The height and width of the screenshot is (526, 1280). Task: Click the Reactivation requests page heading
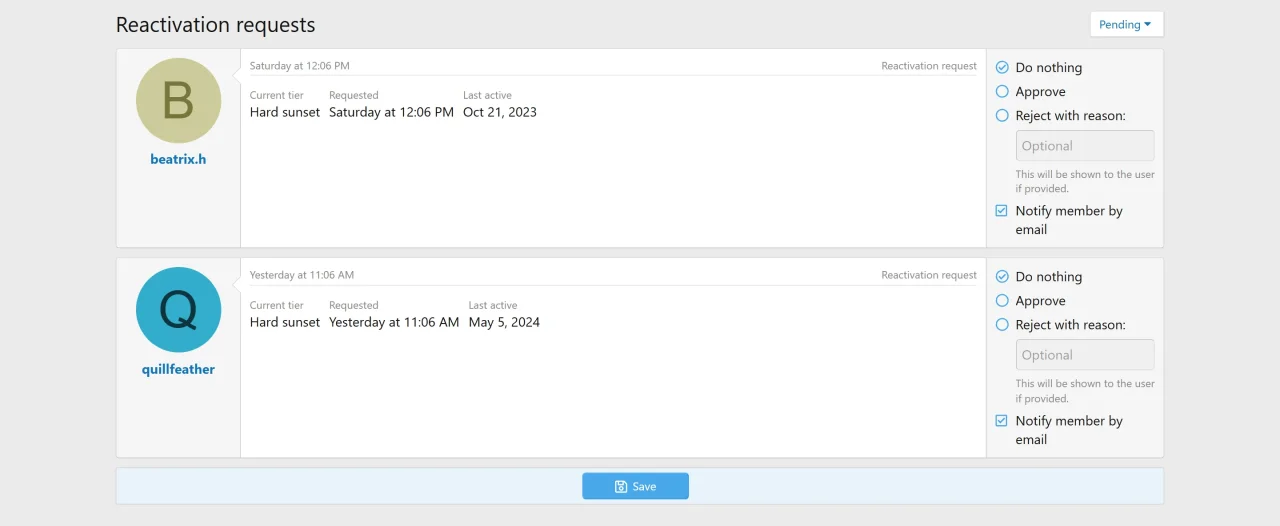pos(216,25)
